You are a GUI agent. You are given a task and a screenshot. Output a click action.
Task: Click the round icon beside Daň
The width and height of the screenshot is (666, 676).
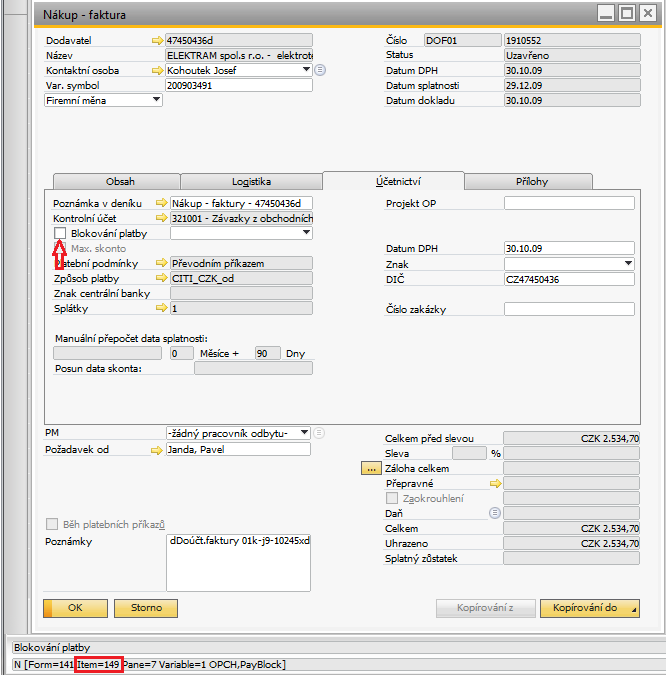click(x=494, y=513)
